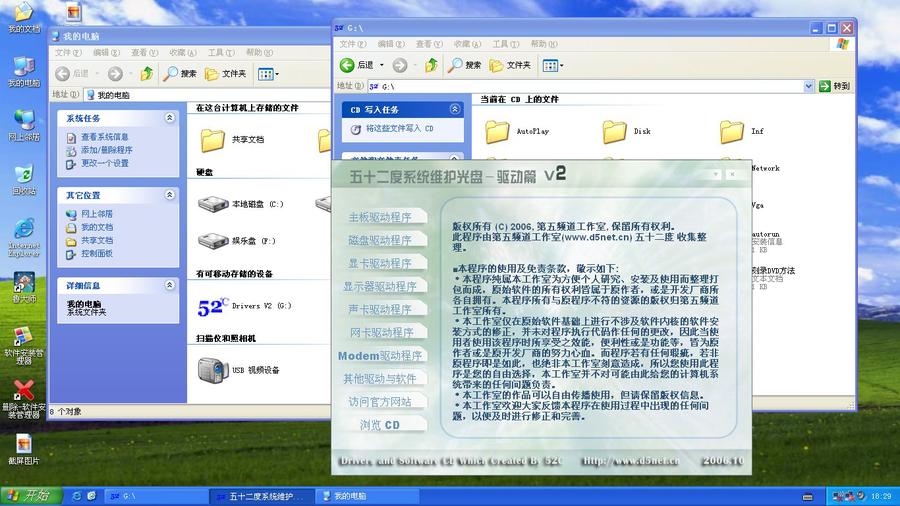Click Modem驱动程序 button
The height and width of the screenshot is (506, 900).
coord(381,356)
